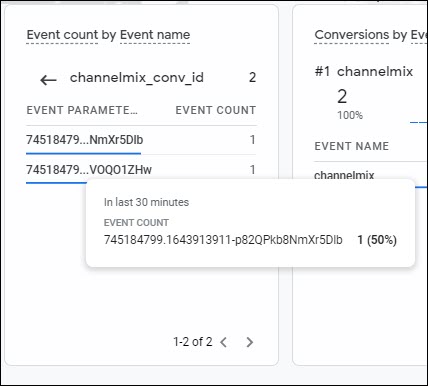Click the blue bar under NmXr5Dlb row
Image resolution: width=428 pixels, height=386 pixels.
pos(83,154)
